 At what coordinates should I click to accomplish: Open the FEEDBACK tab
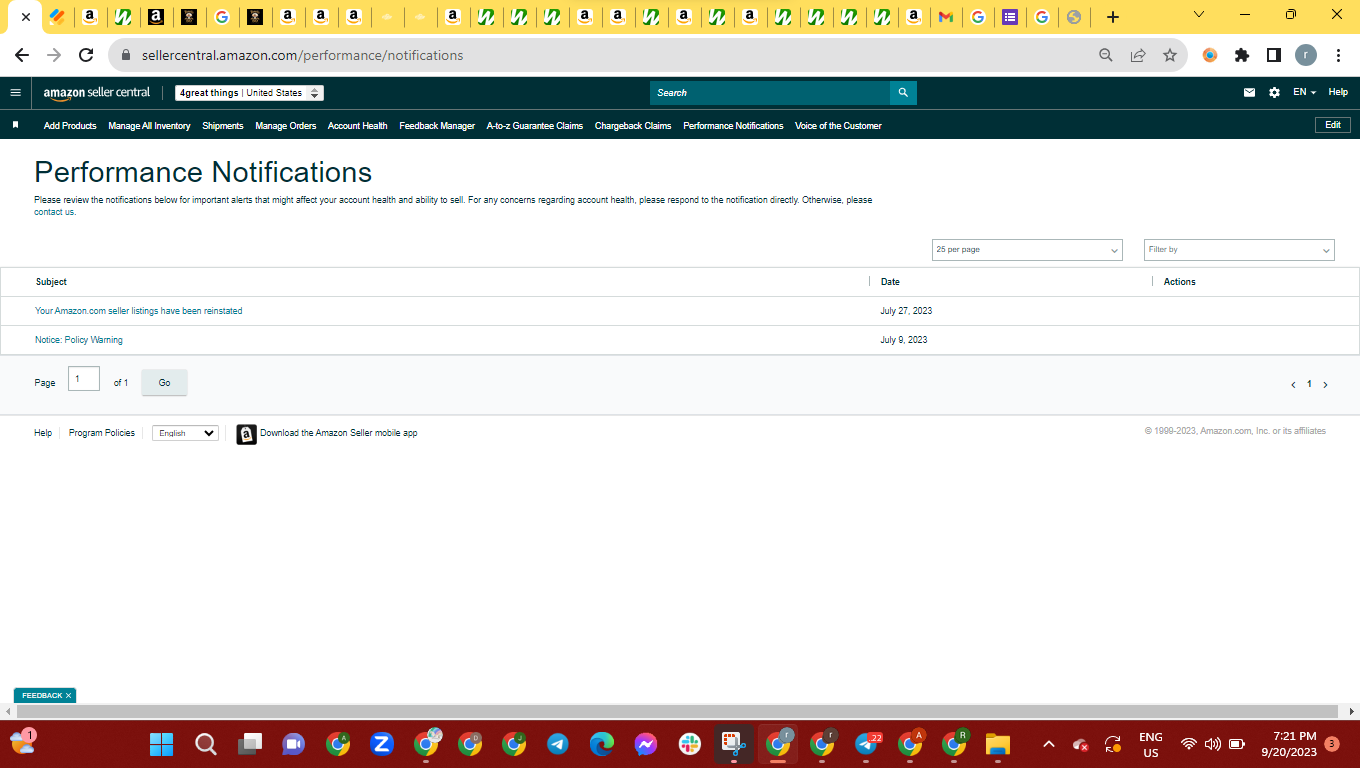coord(42,695)
